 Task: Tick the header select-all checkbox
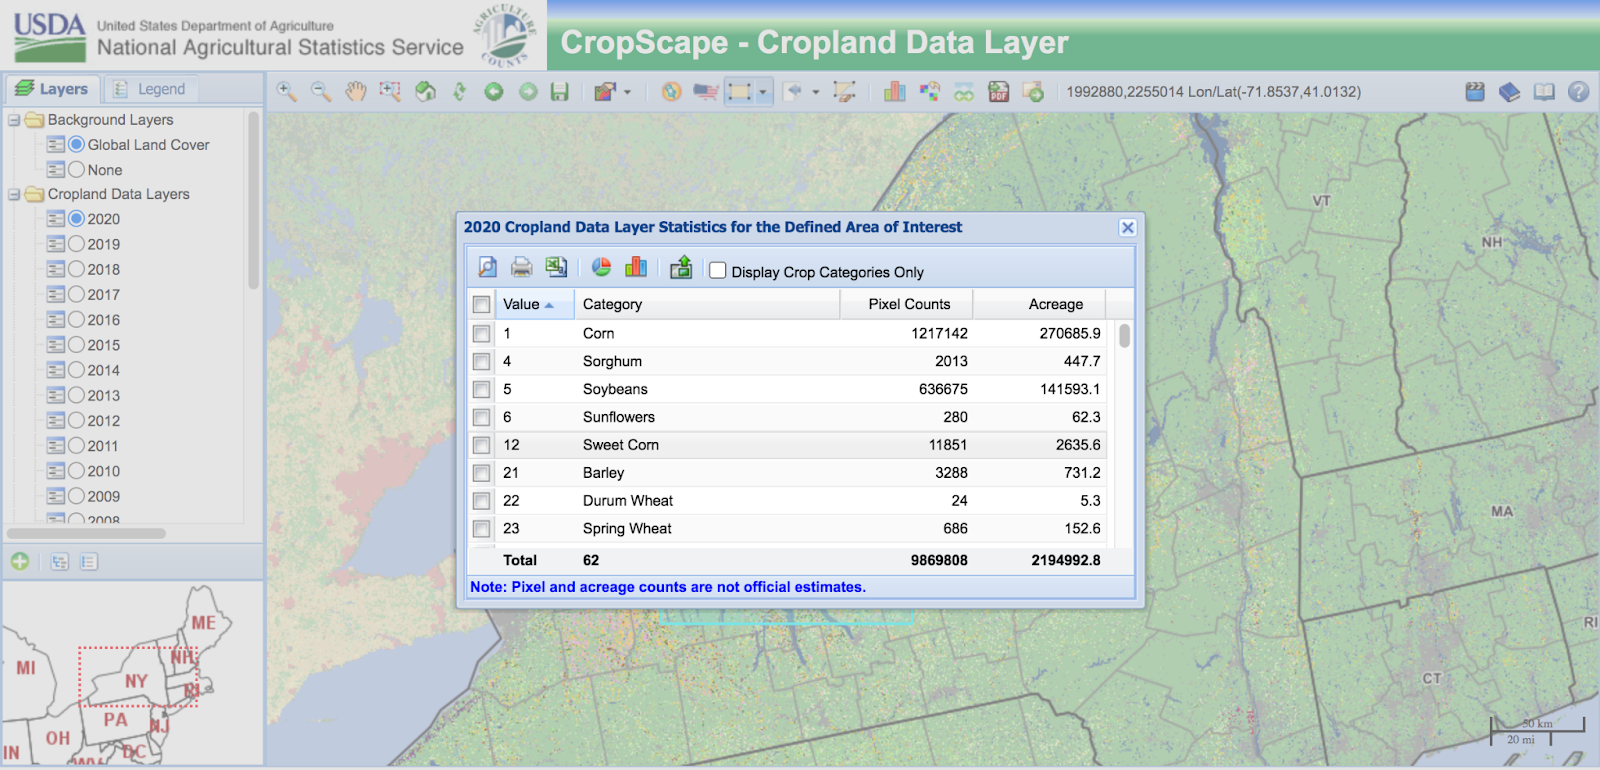coord(482,304)
